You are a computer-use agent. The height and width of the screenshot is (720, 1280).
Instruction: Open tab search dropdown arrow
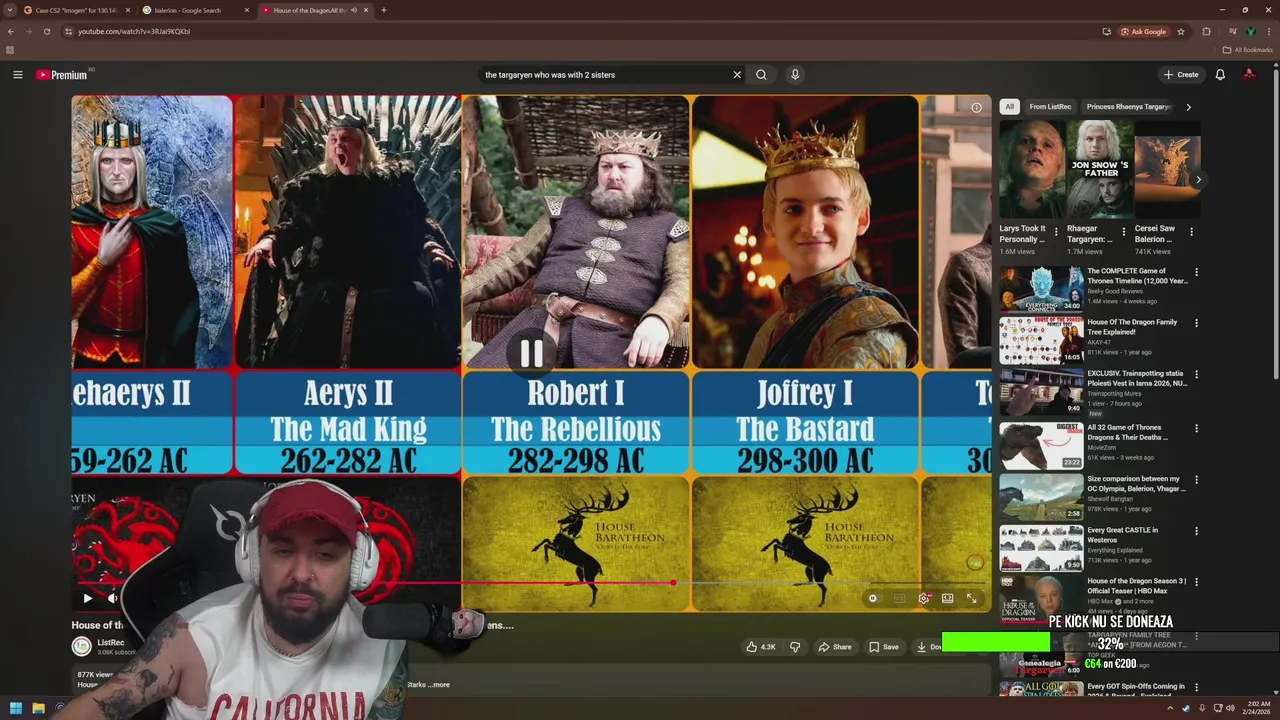(x=10, y=10)
